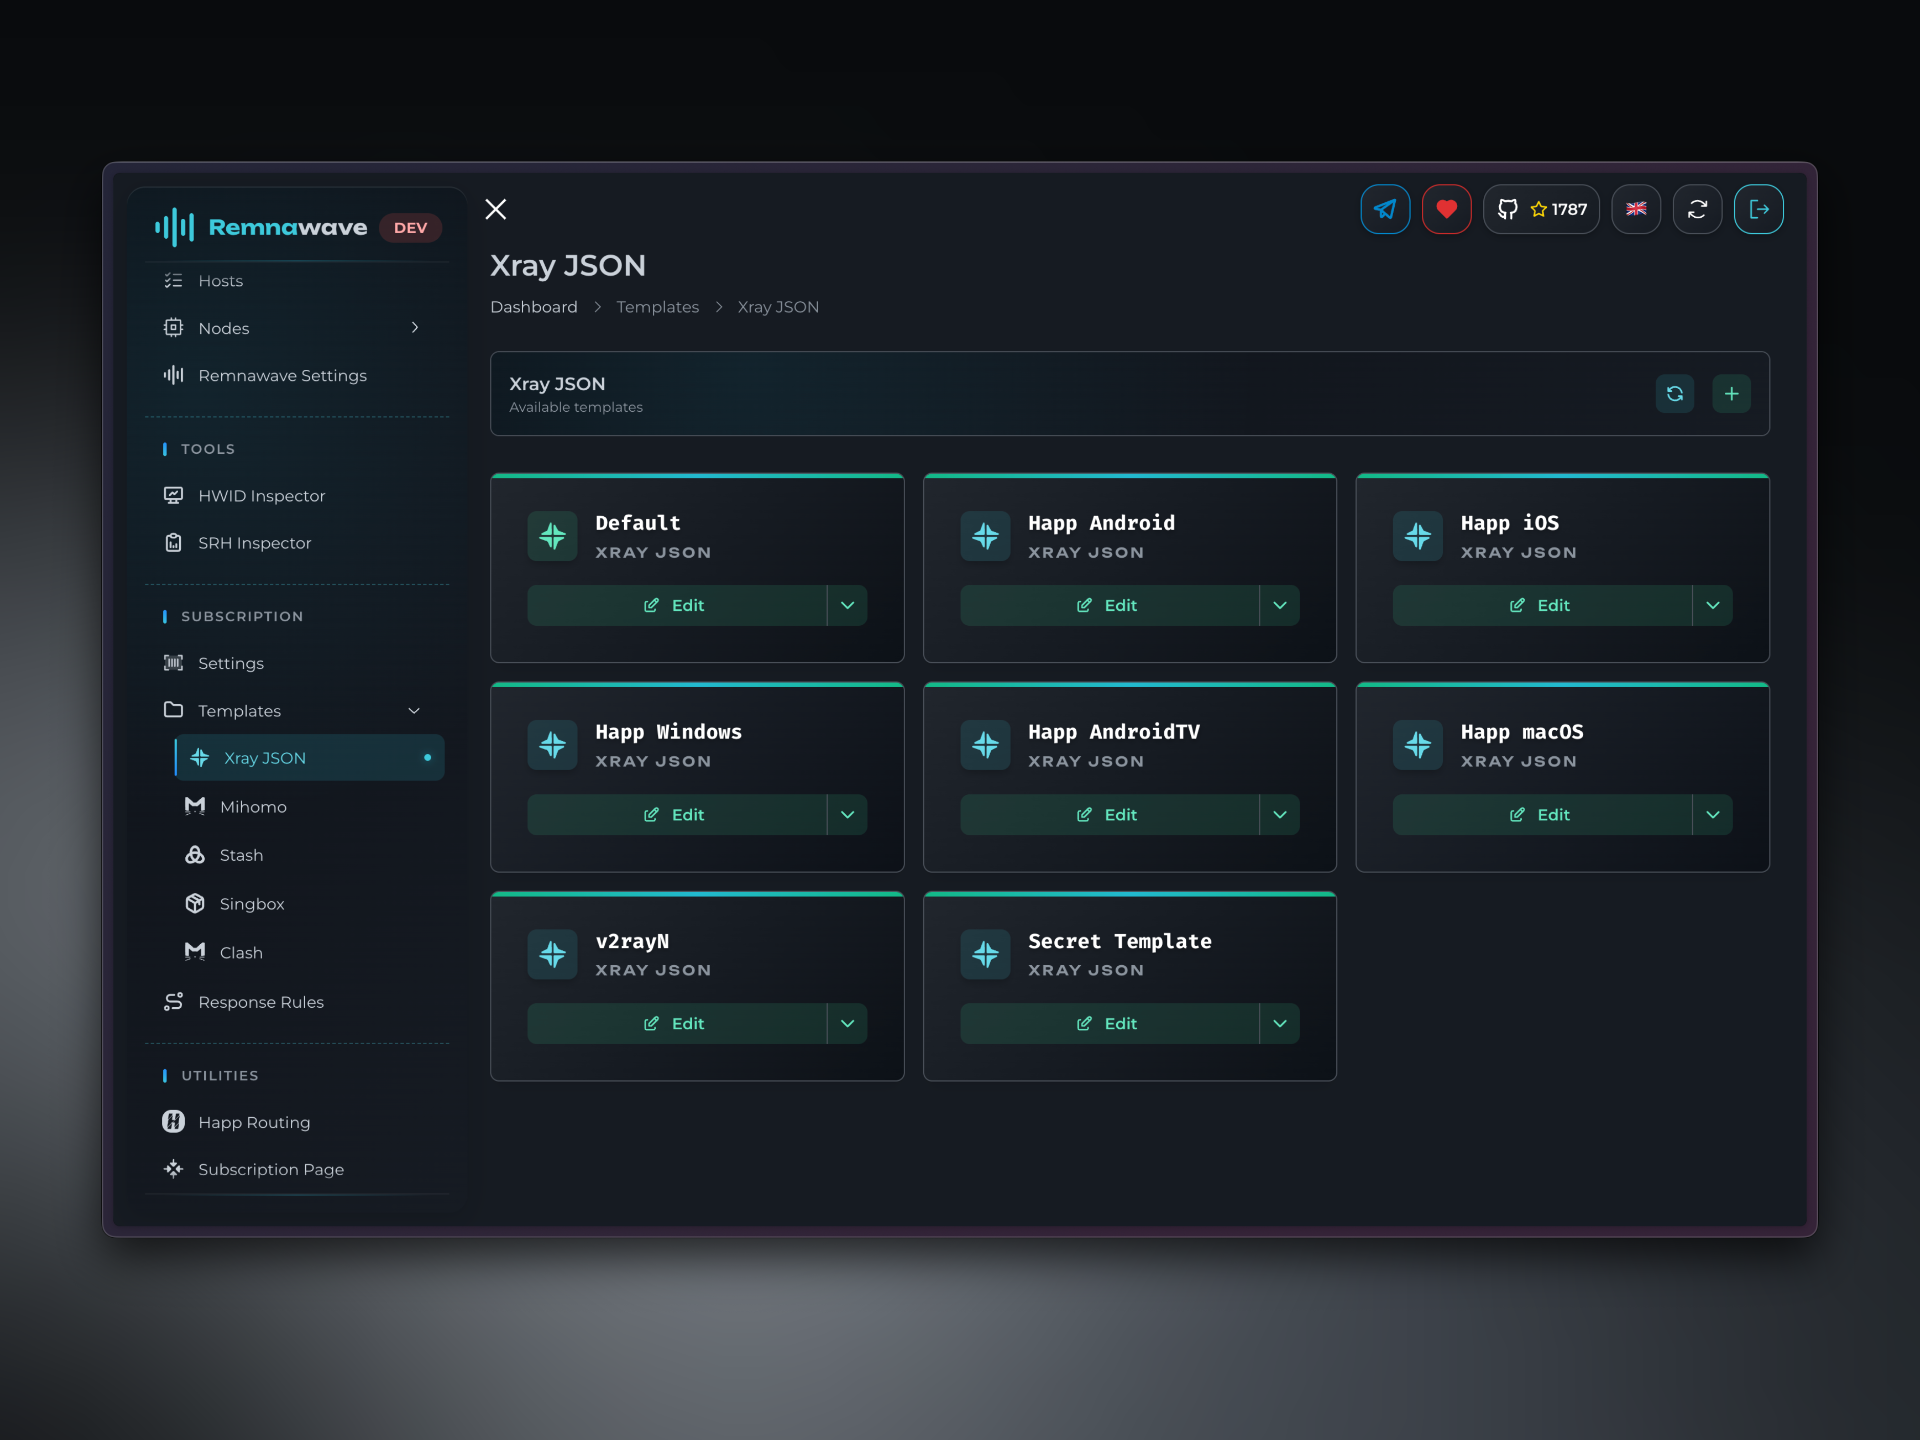
Task: Open SRH Inspector in the sidebar
Action: [254, 543]
